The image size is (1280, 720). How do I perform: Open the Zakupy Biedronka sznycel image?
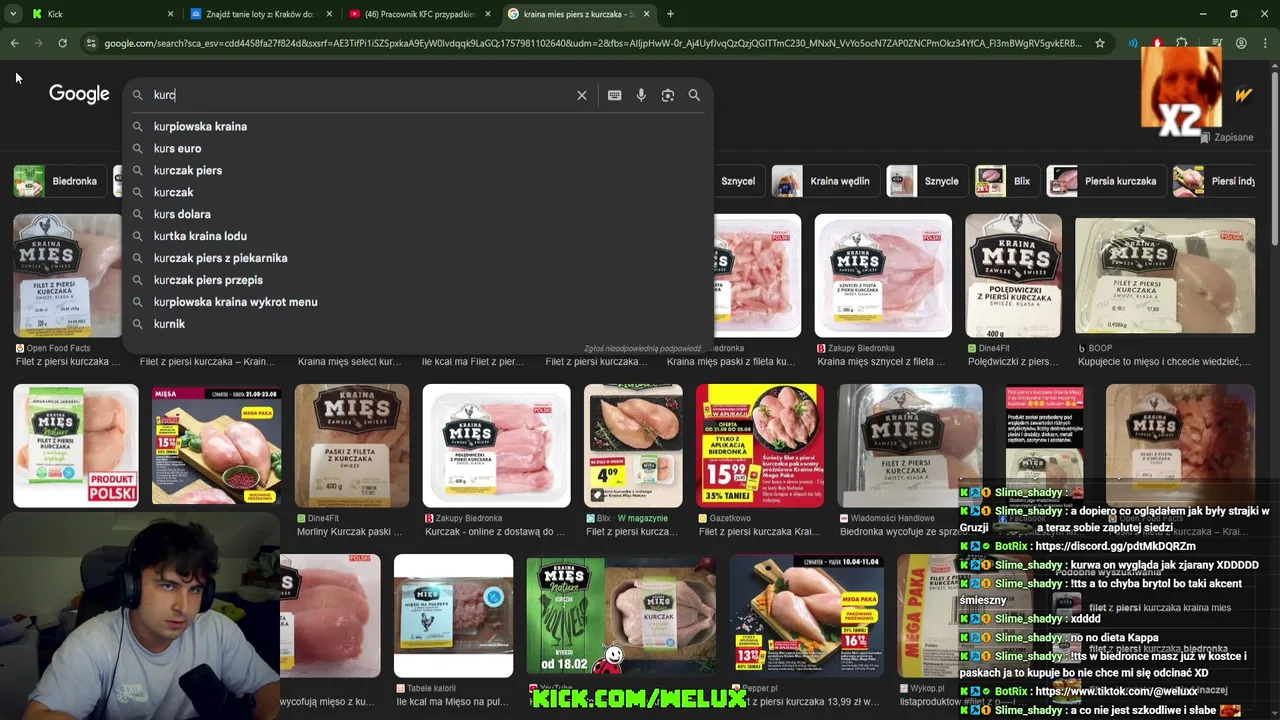(883, 275)
